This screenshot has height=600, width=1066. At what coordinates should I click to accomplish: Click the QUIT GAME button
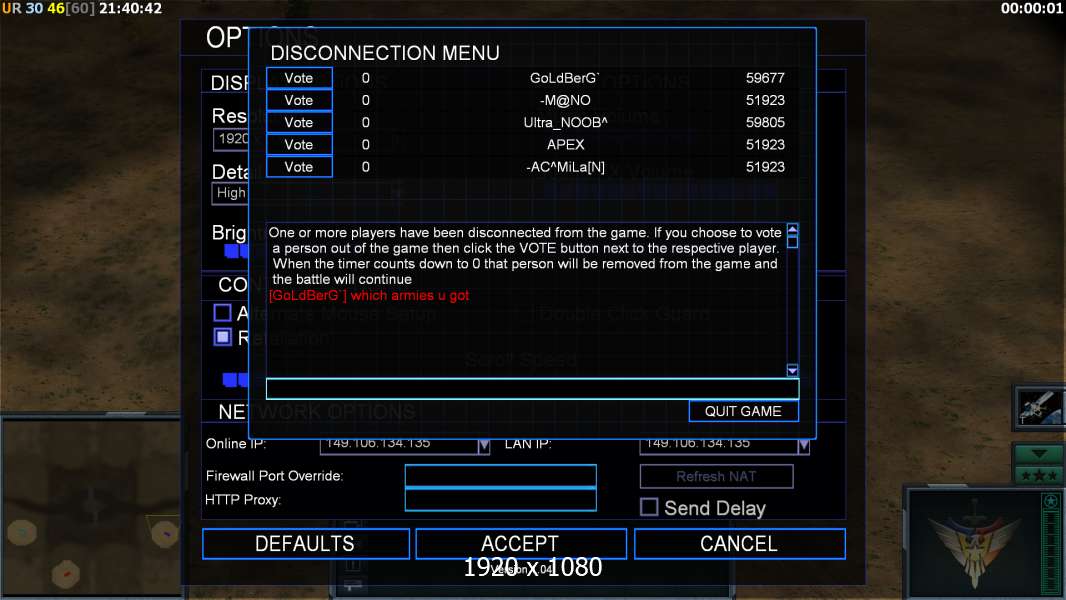click(743, 411)
